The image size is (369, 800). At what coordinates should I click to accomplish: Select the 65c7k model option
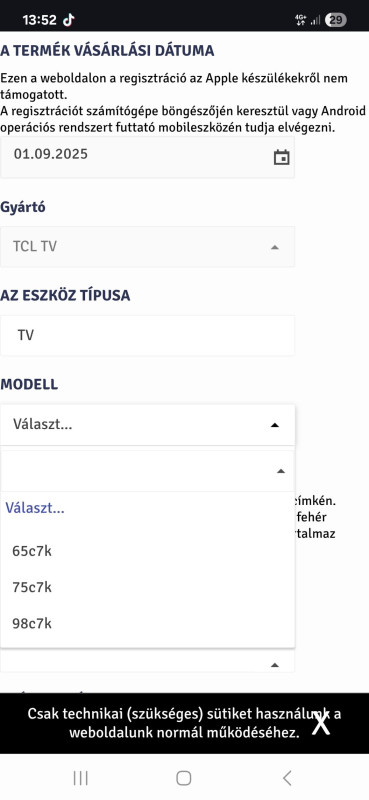point(147,551)
